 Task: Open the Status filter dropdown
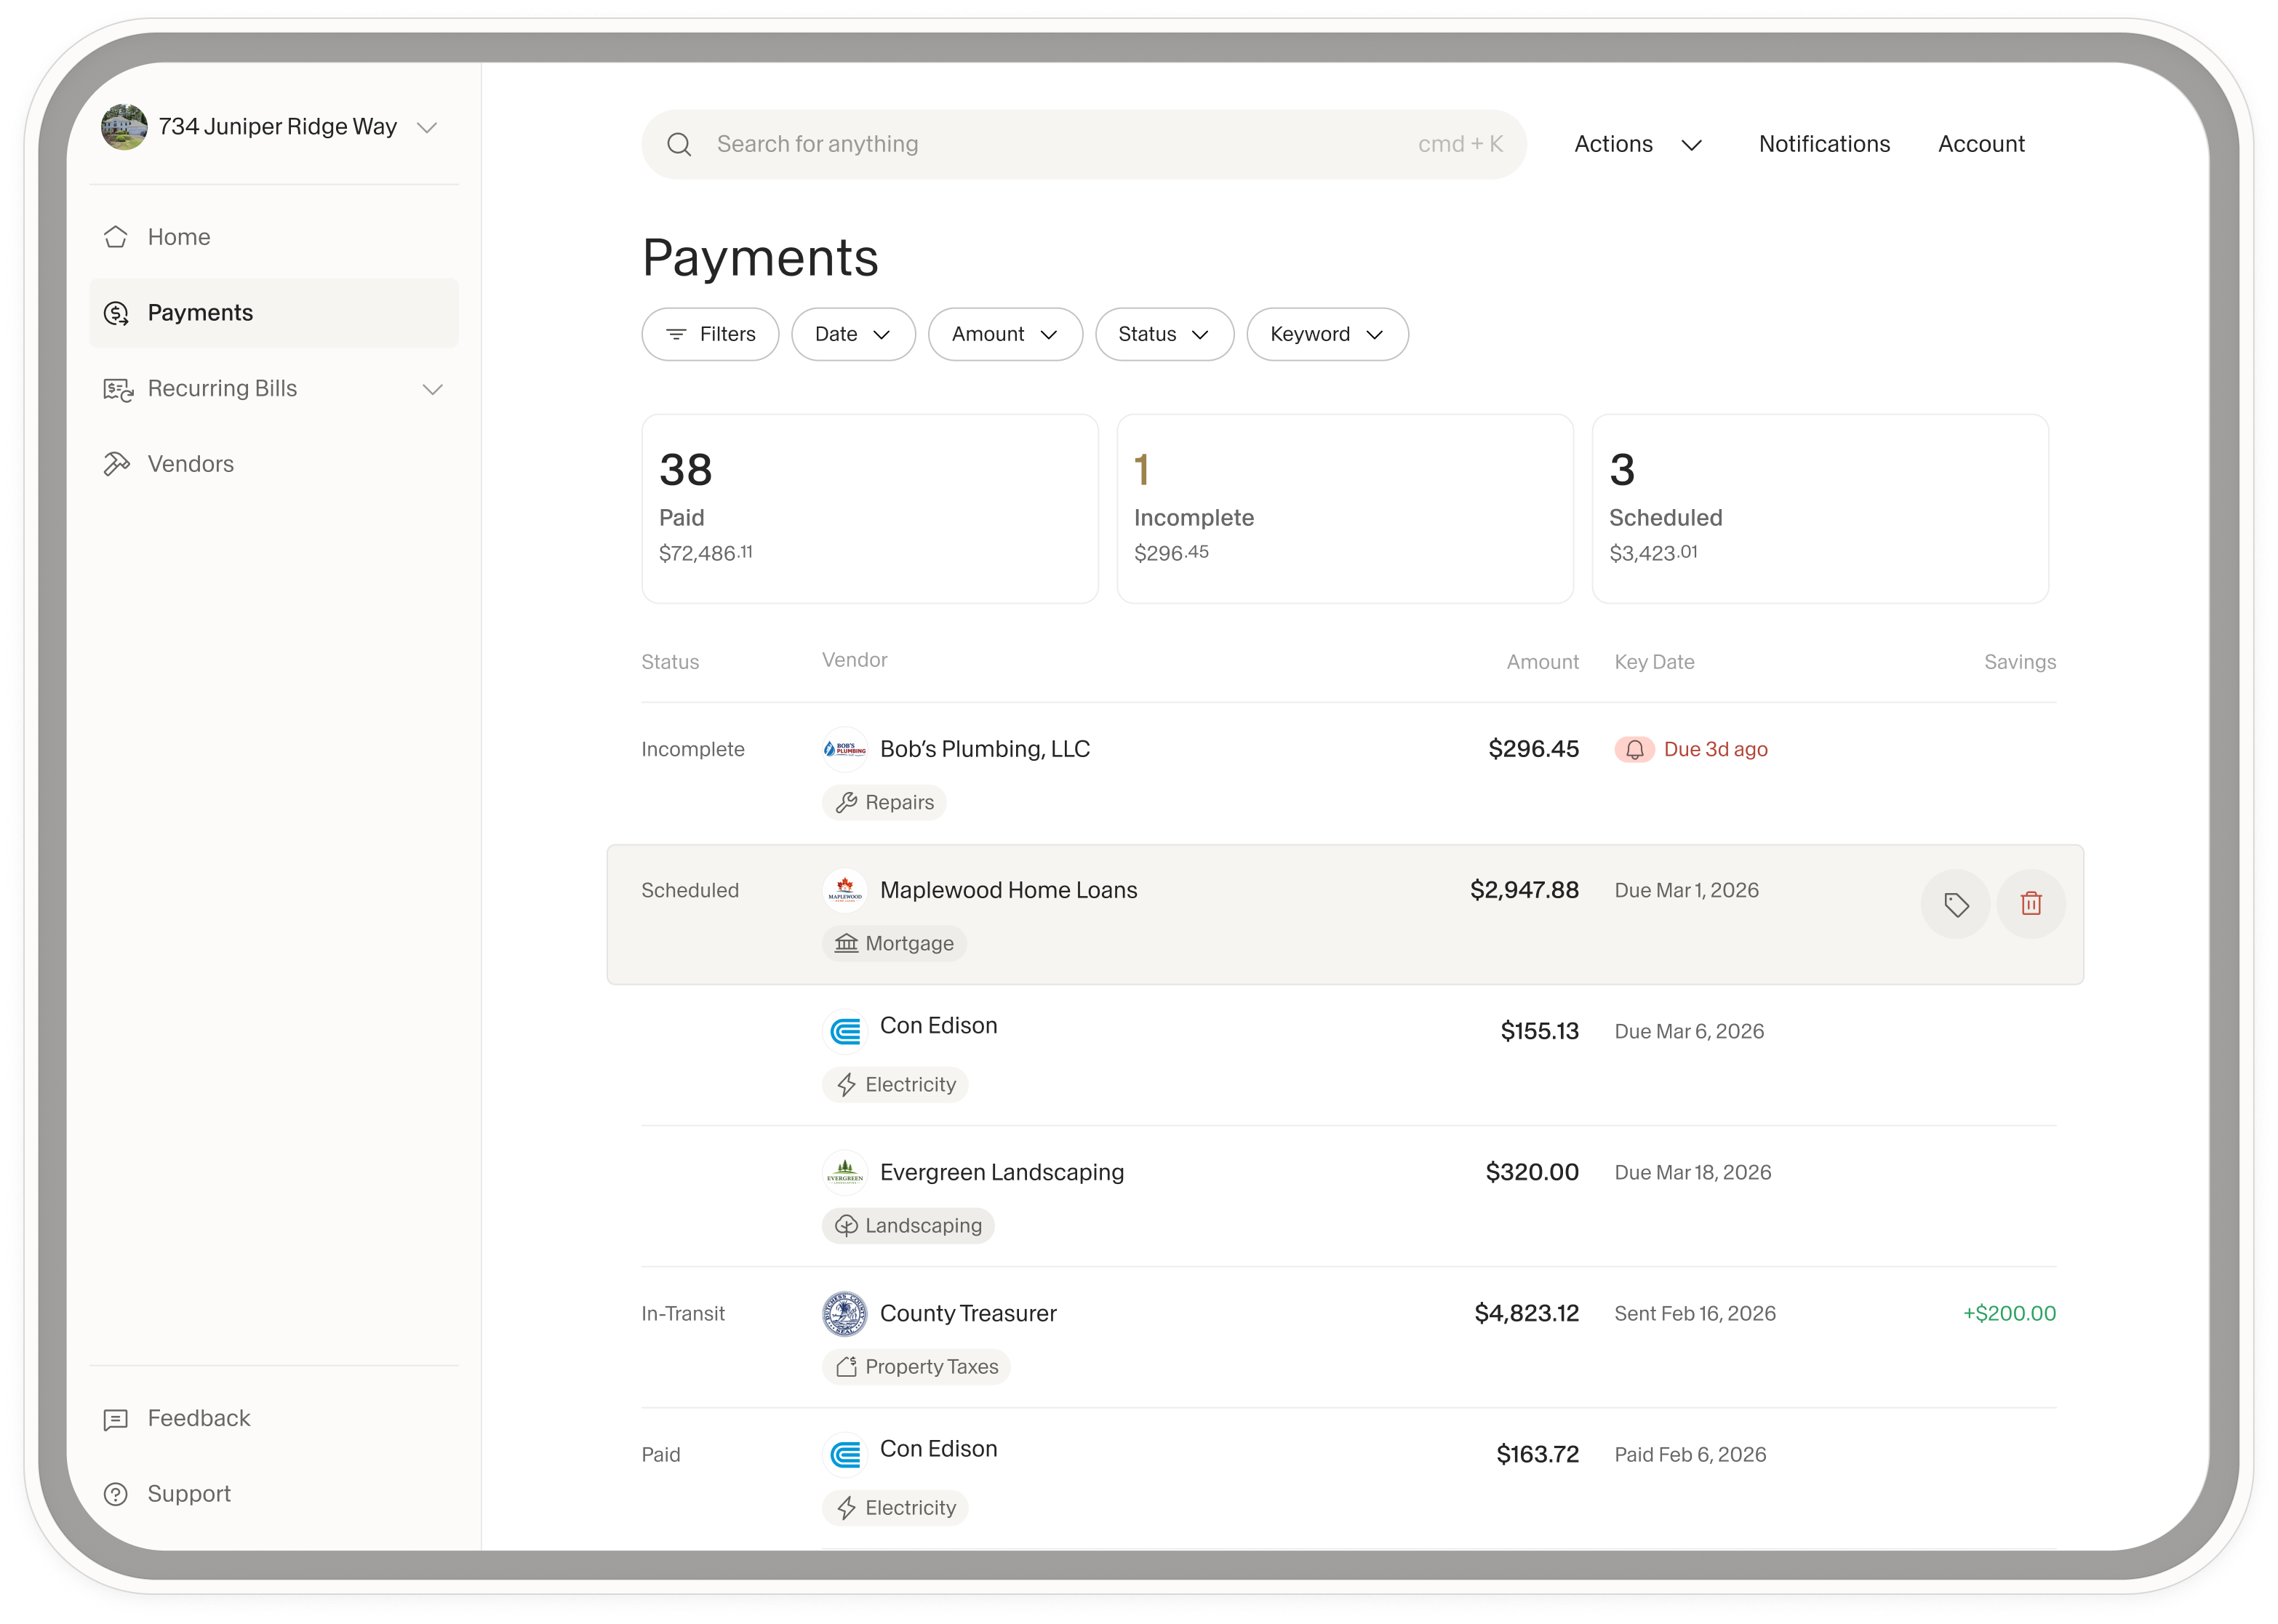pos(1163,334)
